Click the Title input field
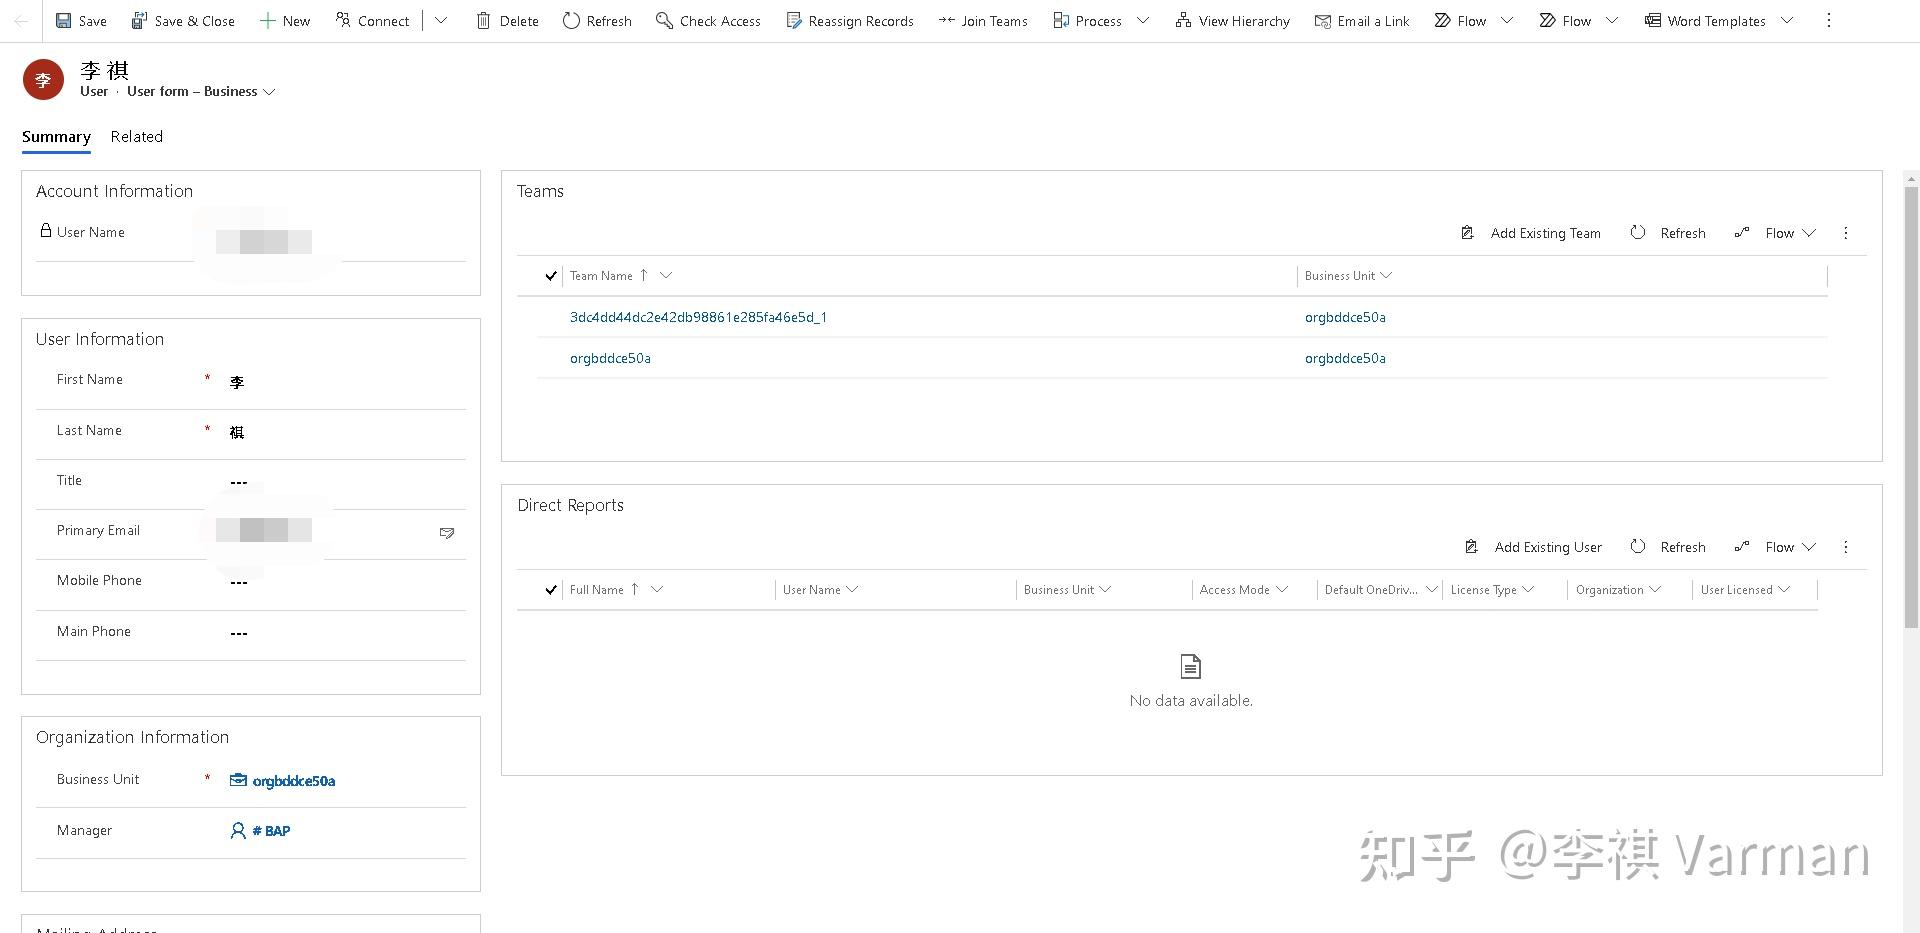 click(x=340, y=482)
